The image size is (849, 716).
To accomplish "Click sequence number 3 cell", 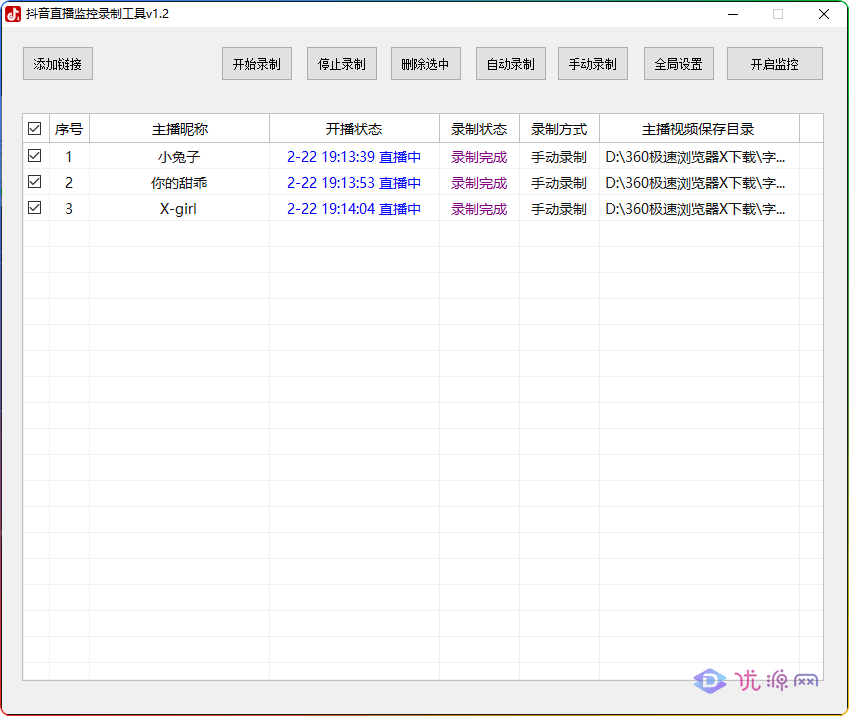I will 69,209.
